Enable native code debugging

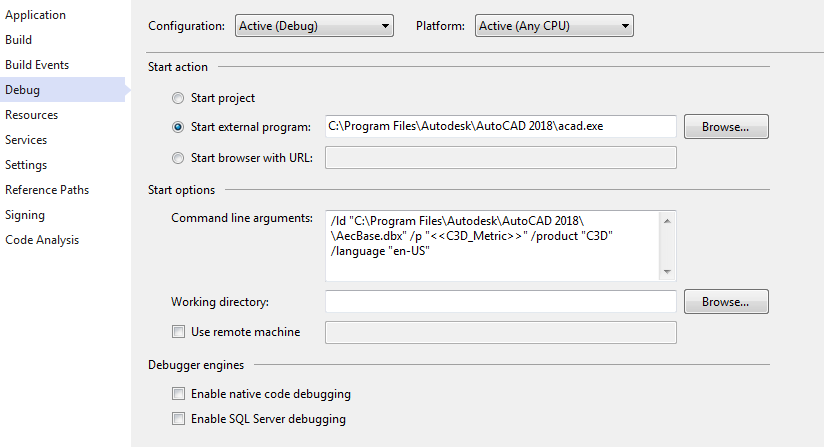pyautogui.click(x=178, y=394)
